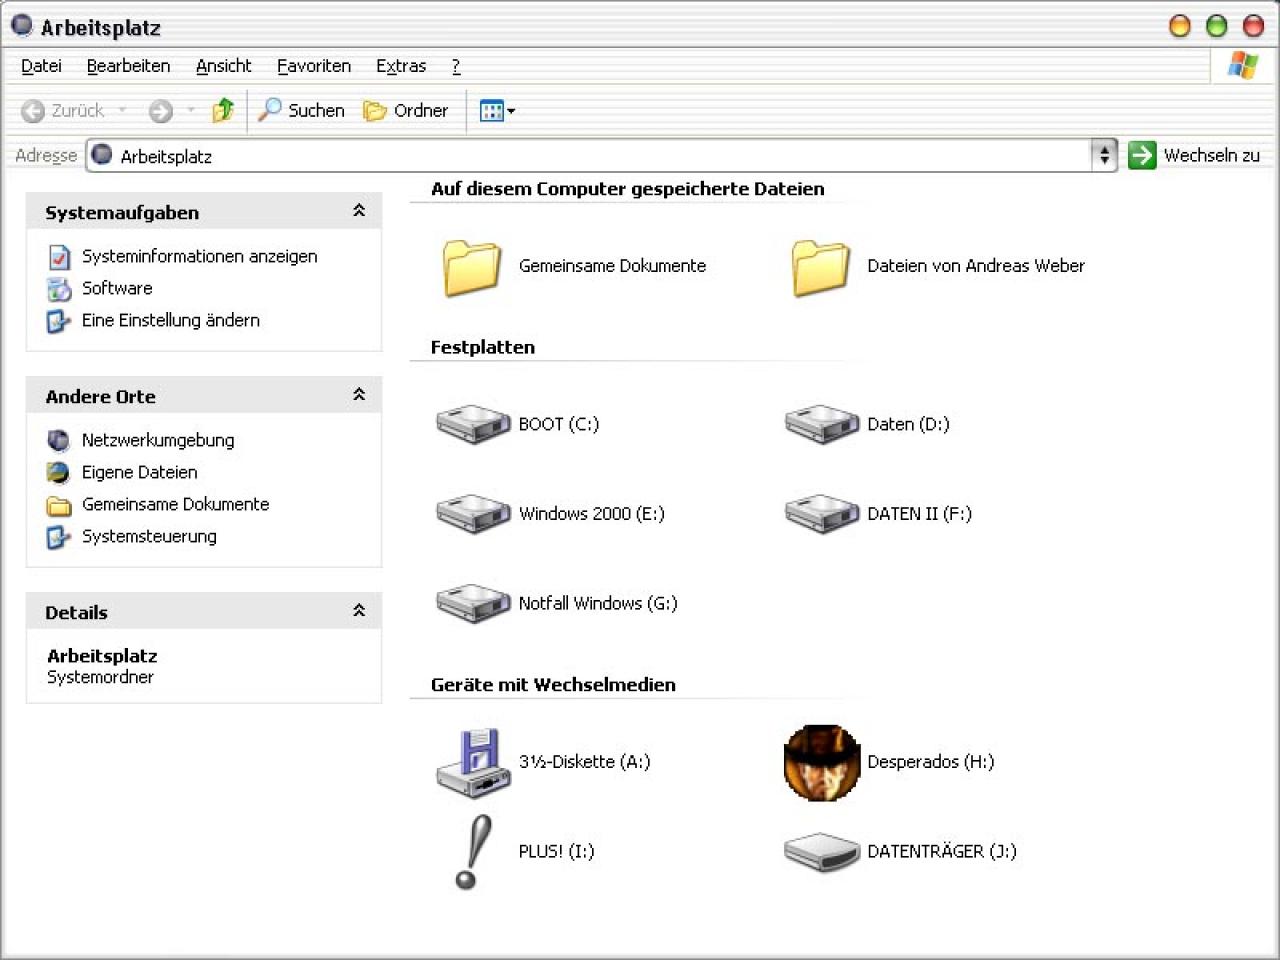The height and width of the screenshot is (960, 1280).
Task: Open the Bearbeiten menu
Action: click(128, 66)
